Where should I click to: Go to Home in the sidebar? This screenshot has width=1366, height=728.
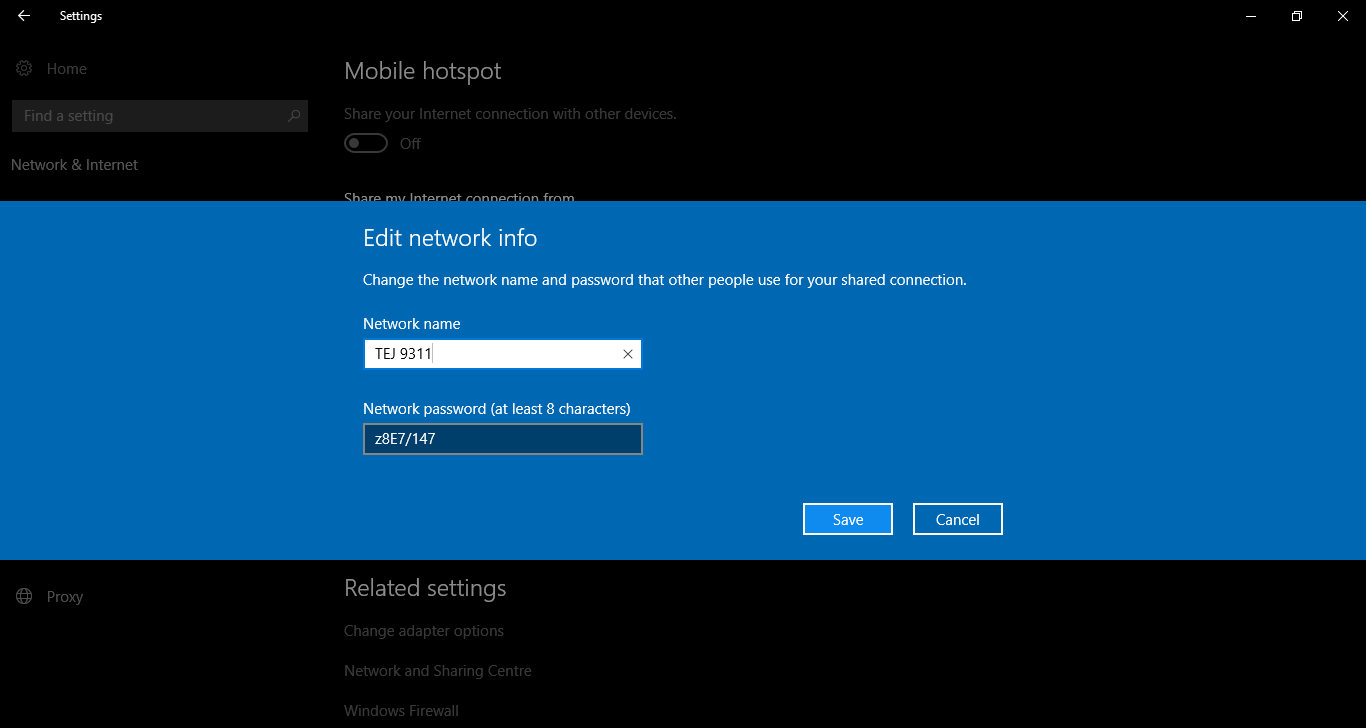[67, 69]
